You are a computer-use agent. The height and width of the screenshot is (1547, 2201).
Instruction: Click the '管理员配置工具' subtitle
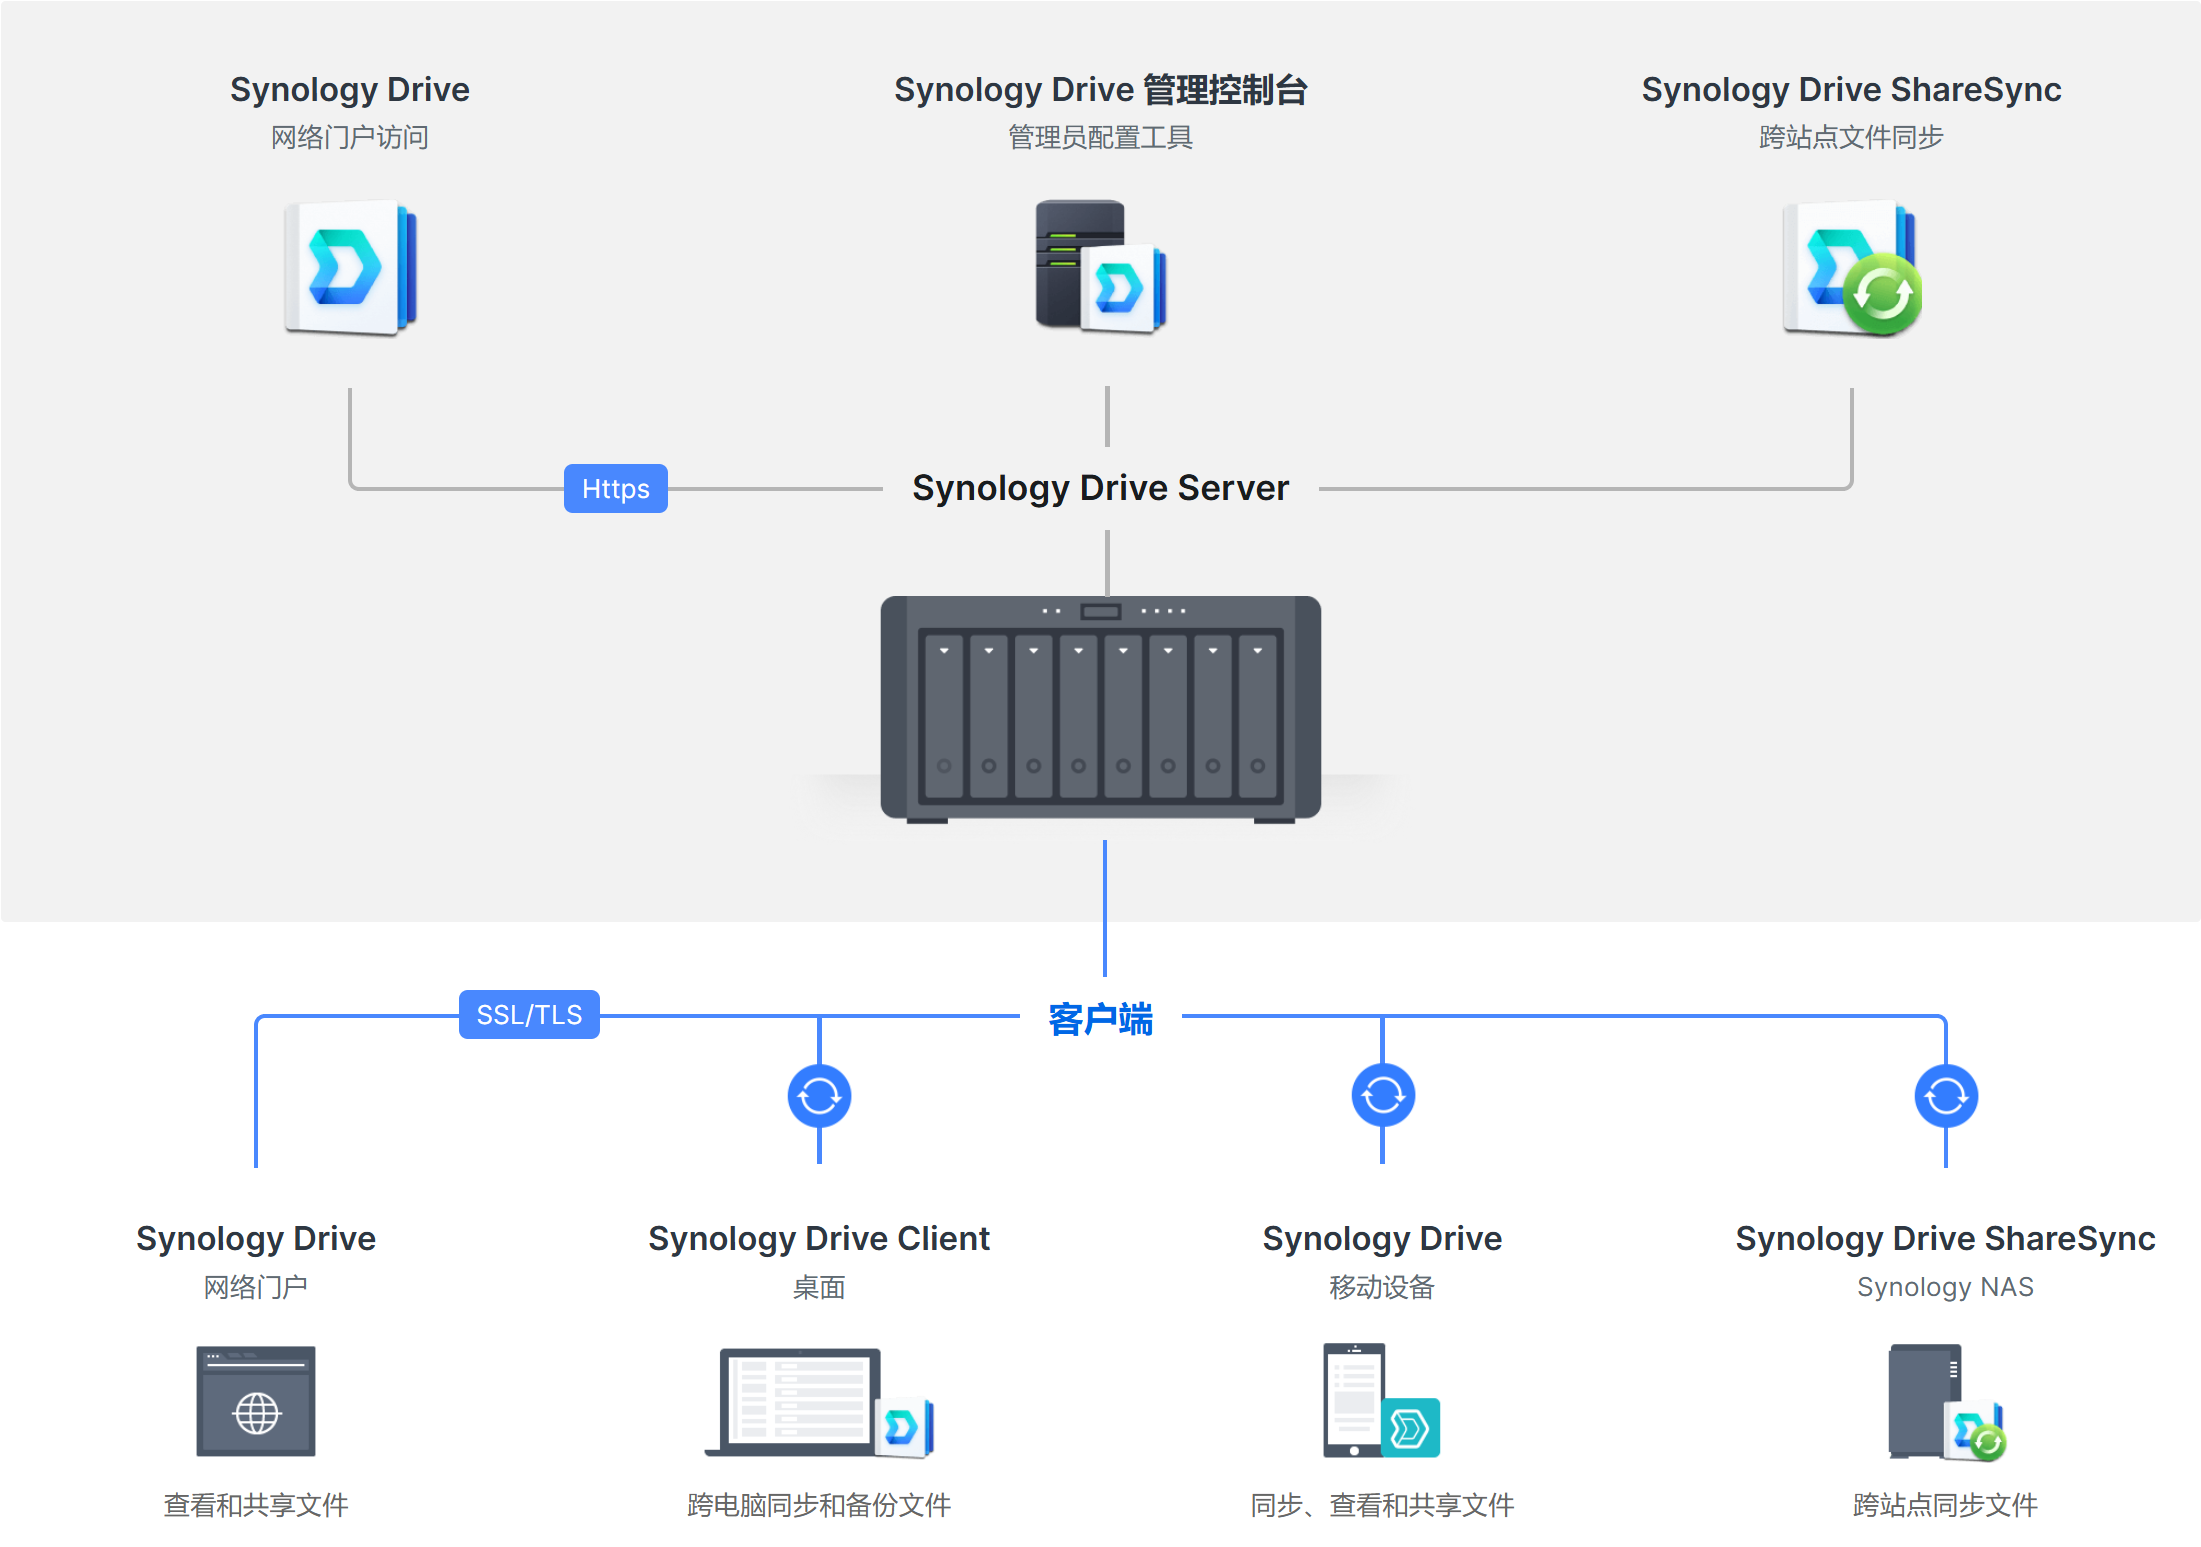(x=1101, y=137)
